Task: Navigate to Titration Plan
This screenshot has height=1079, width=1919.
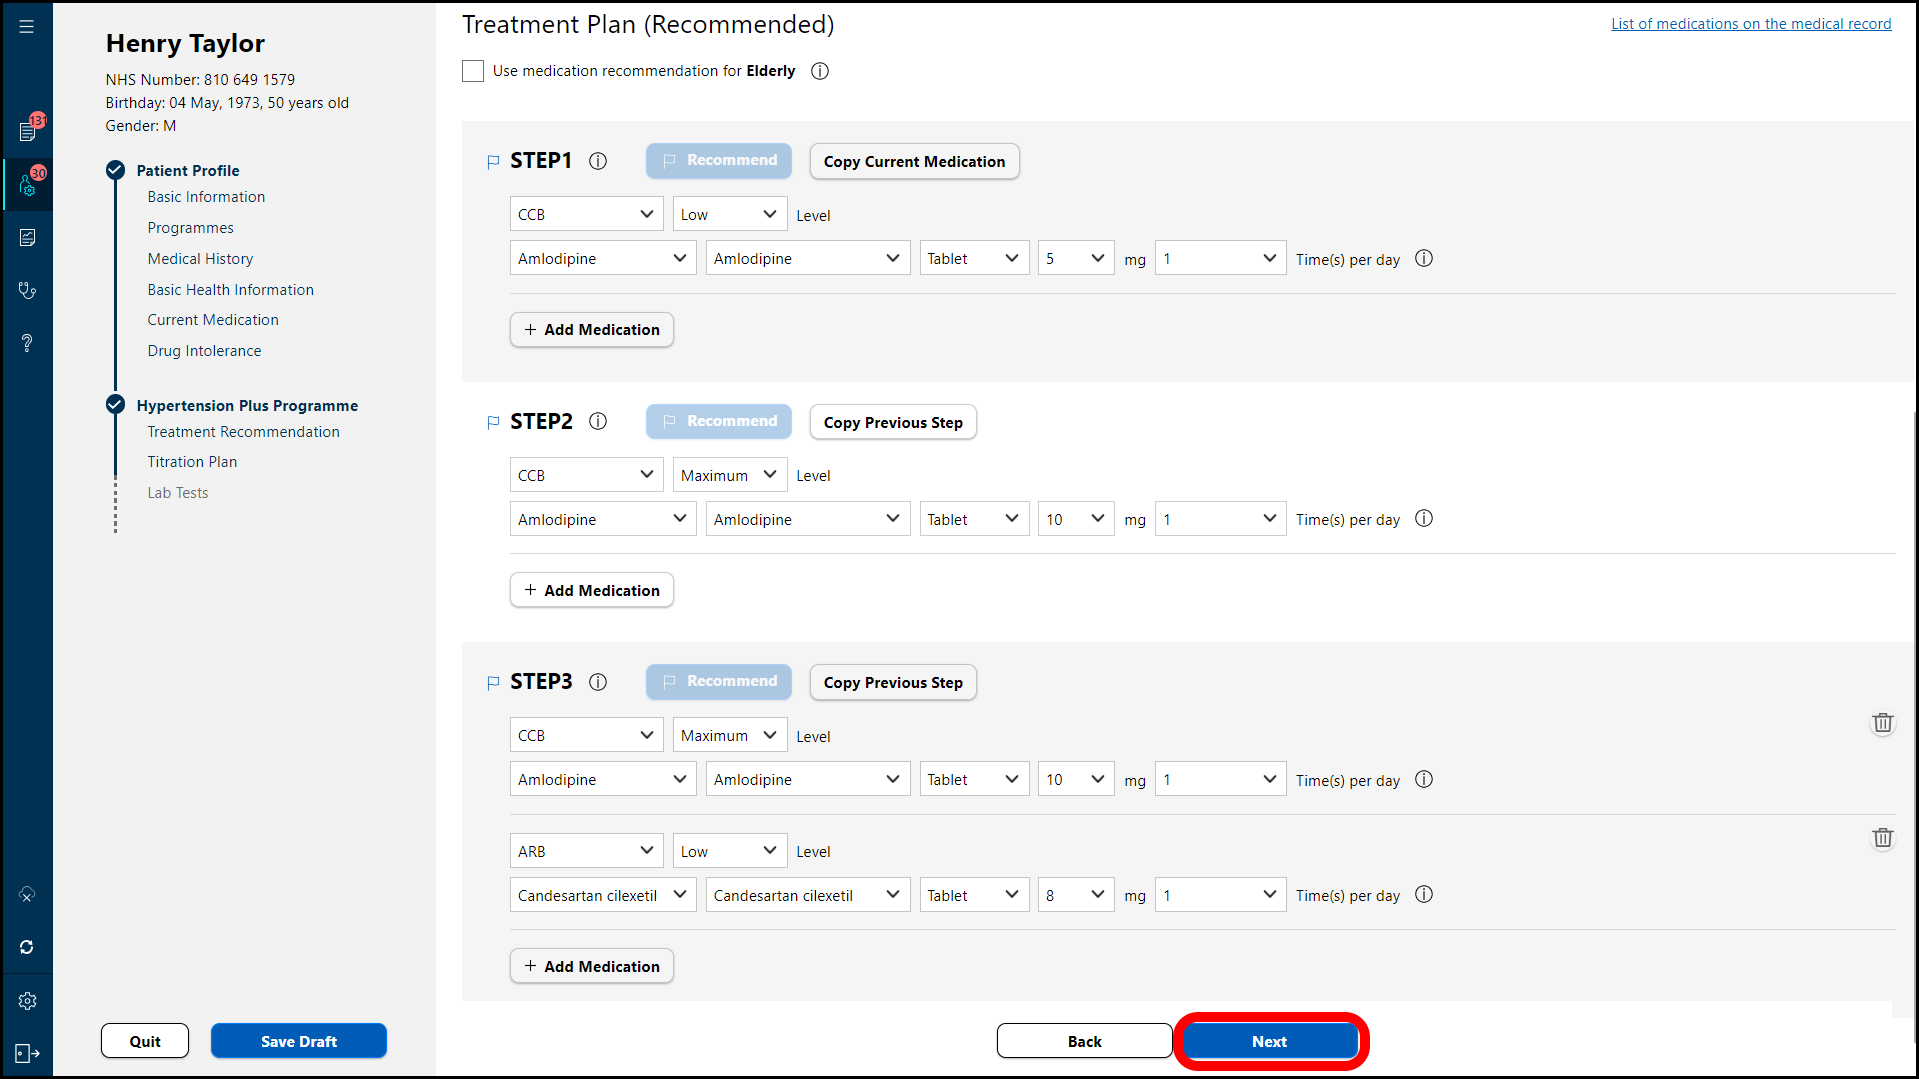Action: 192,462
